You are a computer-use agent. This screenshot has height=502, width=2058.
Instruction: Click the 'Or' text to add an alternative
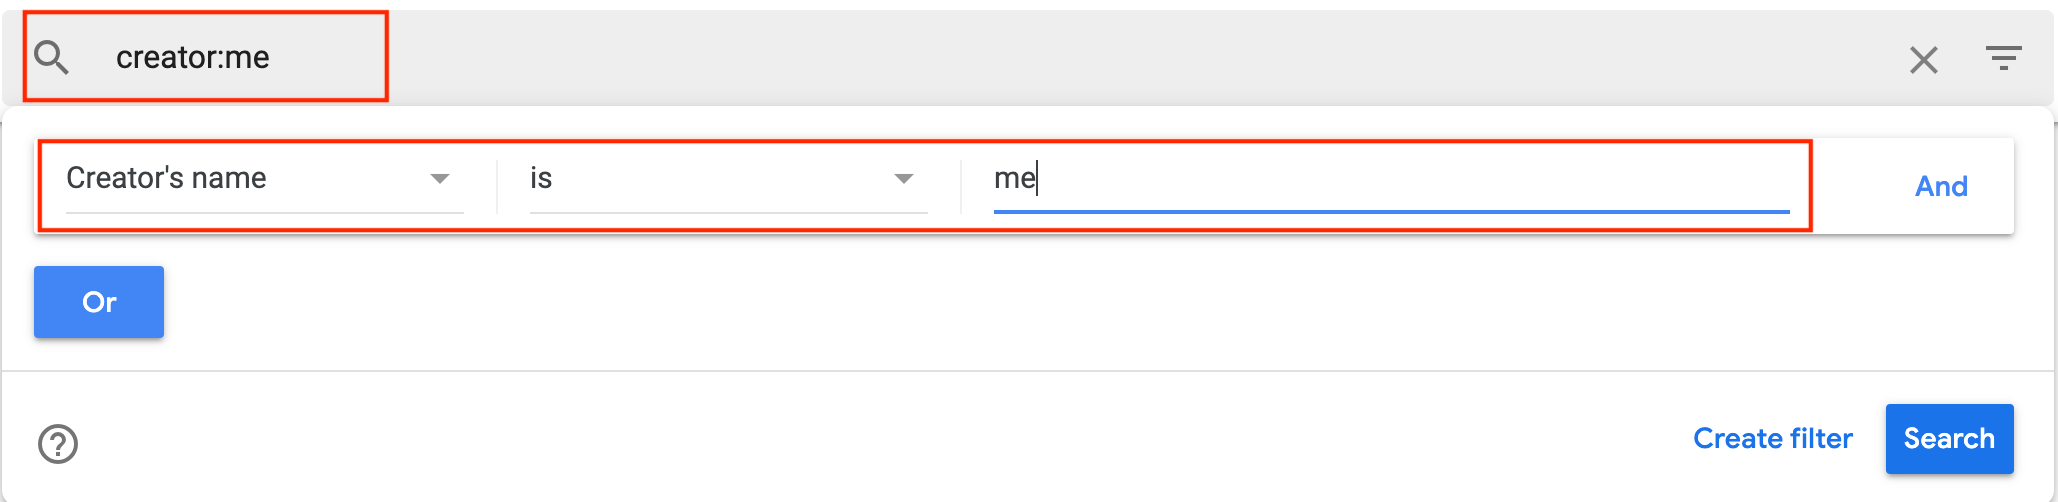coord(99,302)
